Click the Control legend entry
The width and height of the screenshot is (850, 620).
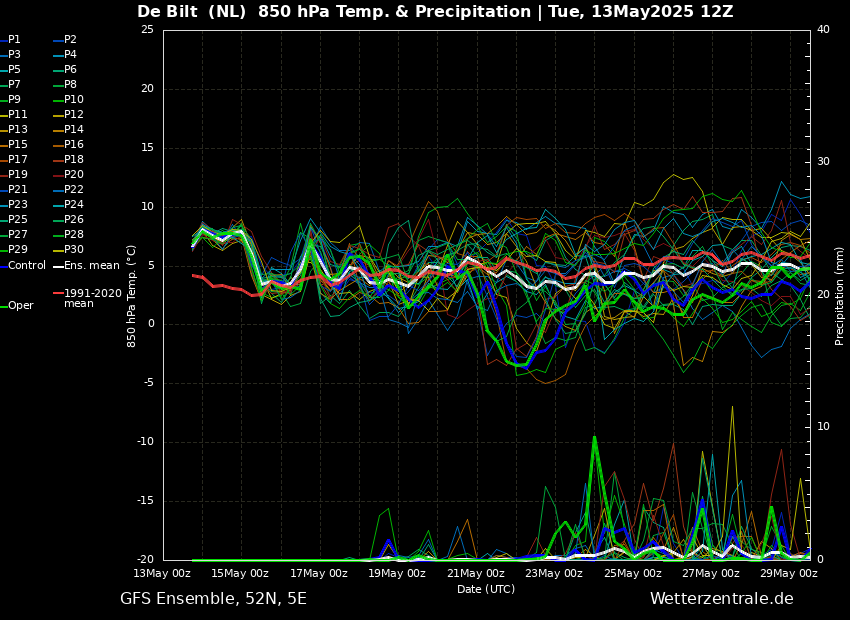(27, 266)
